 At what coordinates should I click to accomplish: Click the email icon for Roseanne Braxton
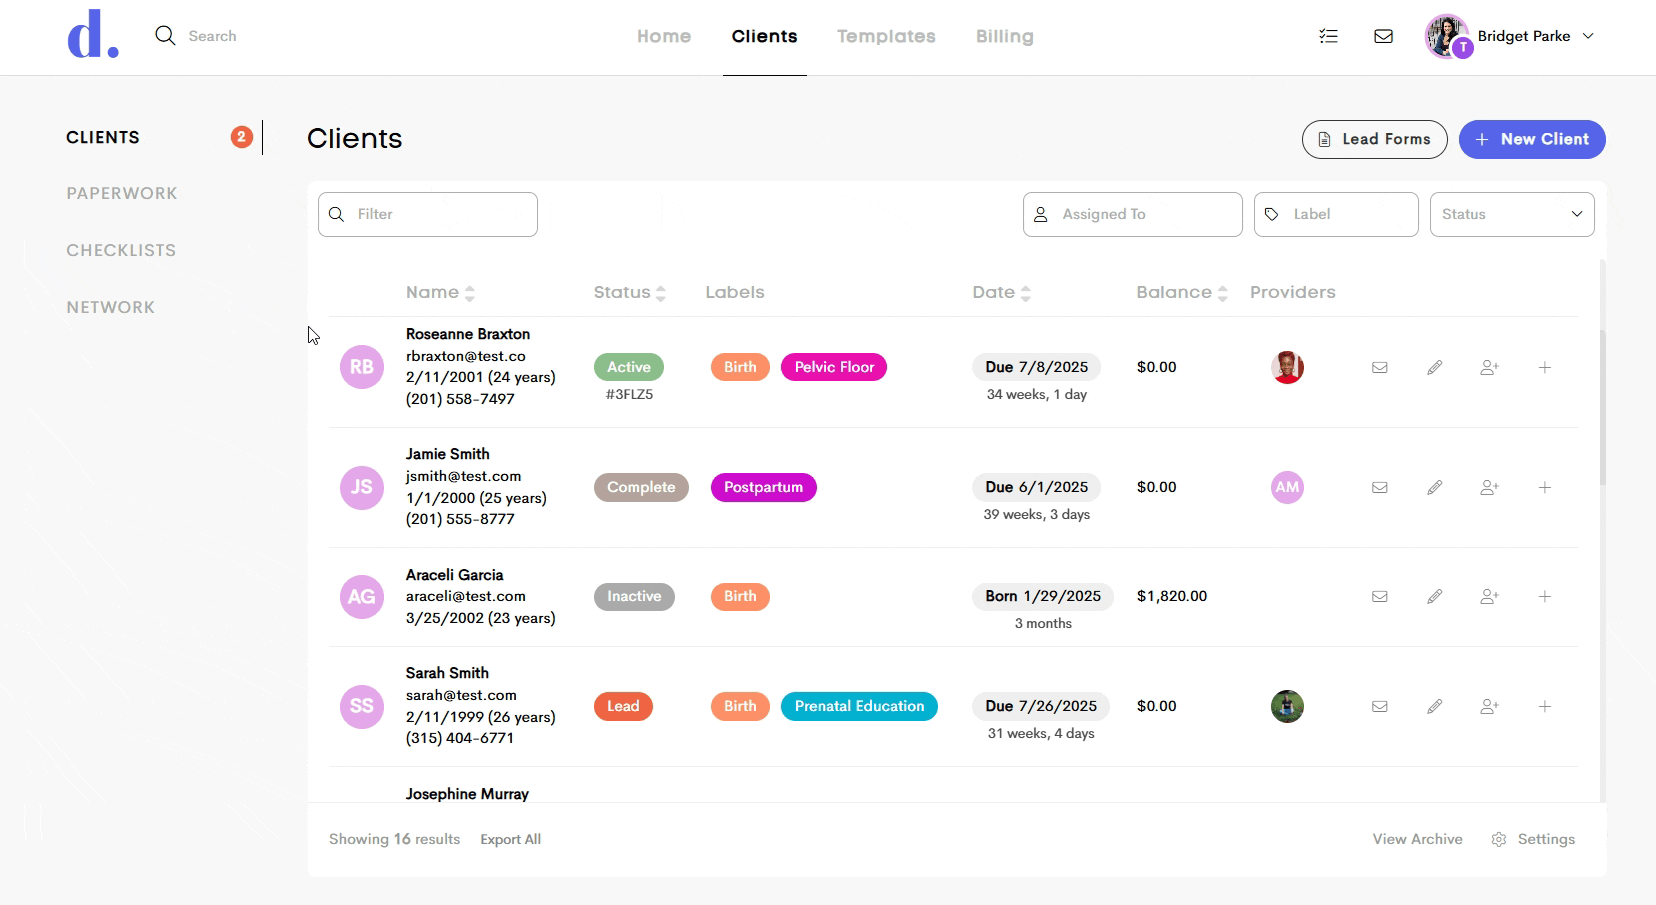coord(1380,367)
